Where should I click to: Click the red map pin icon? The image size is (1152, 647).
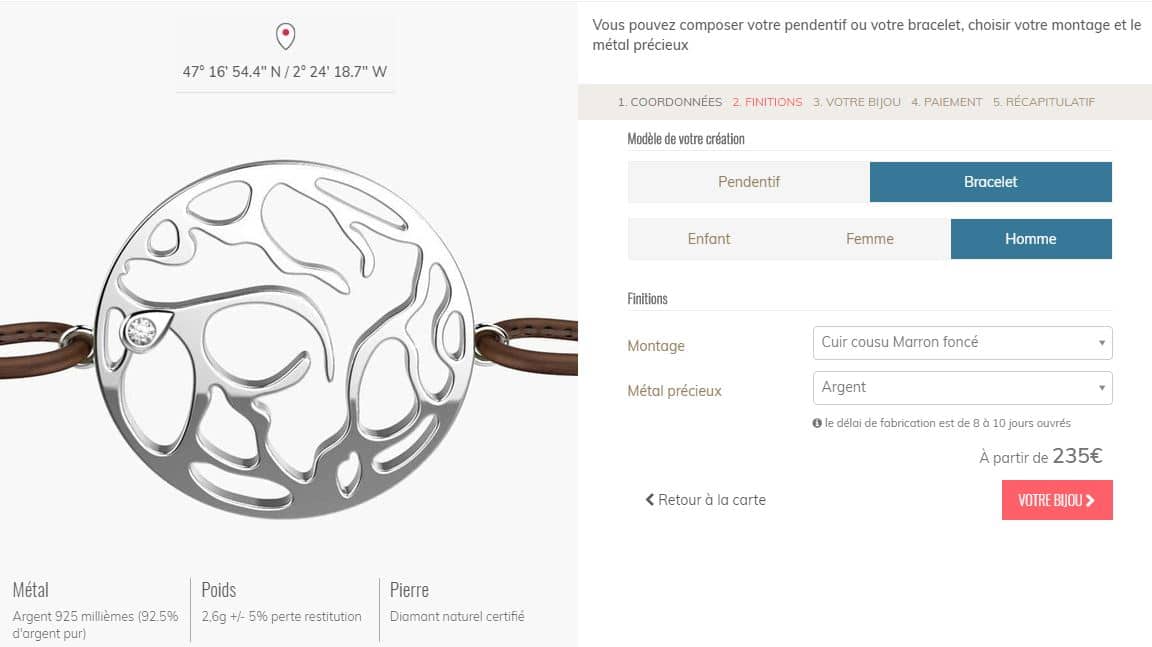285,37
